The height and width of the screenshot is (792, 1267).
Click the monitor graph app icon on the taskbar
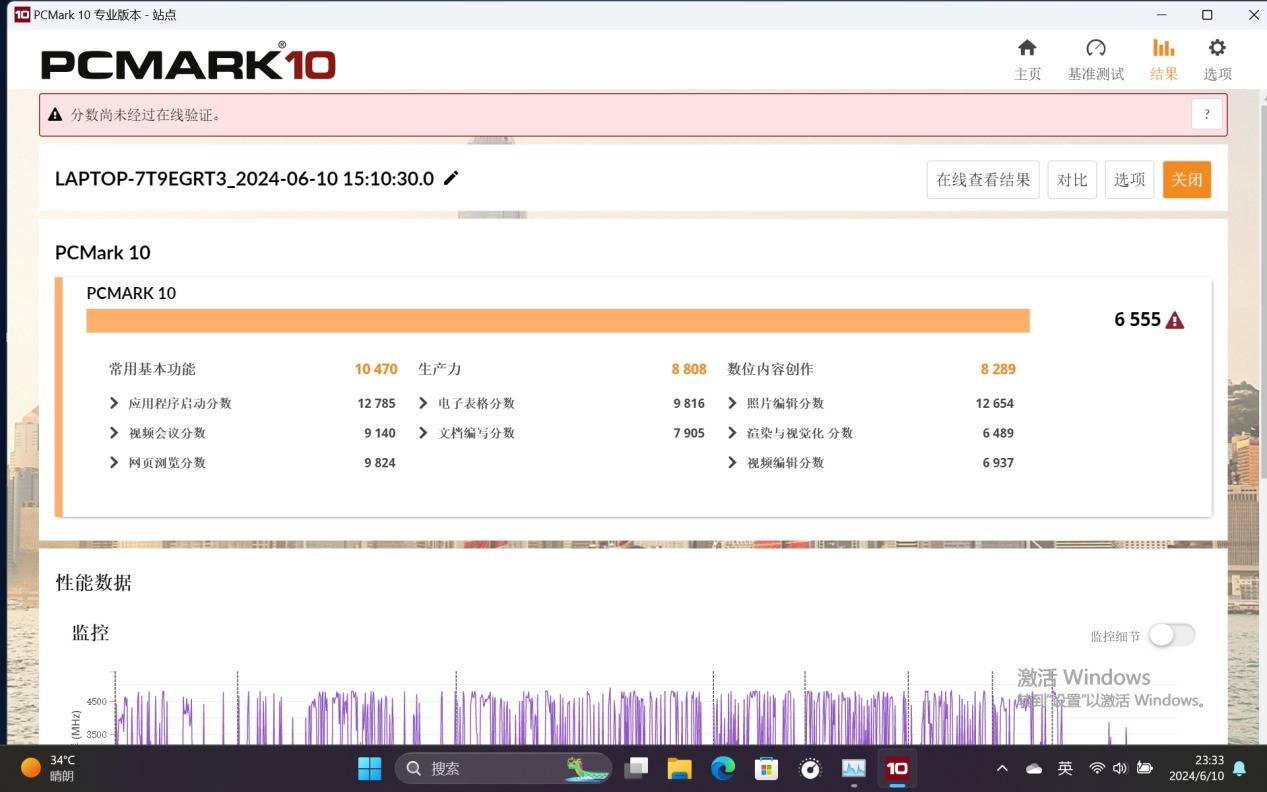[854, 768]
